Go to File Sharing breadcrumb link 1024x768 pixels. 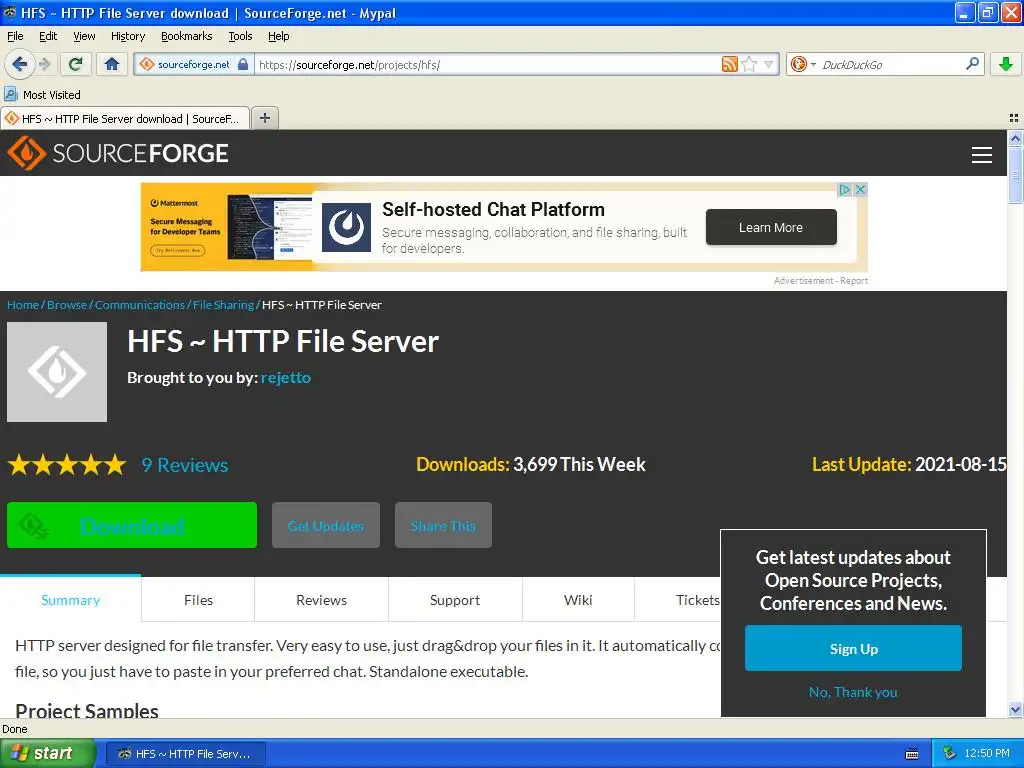223,305
